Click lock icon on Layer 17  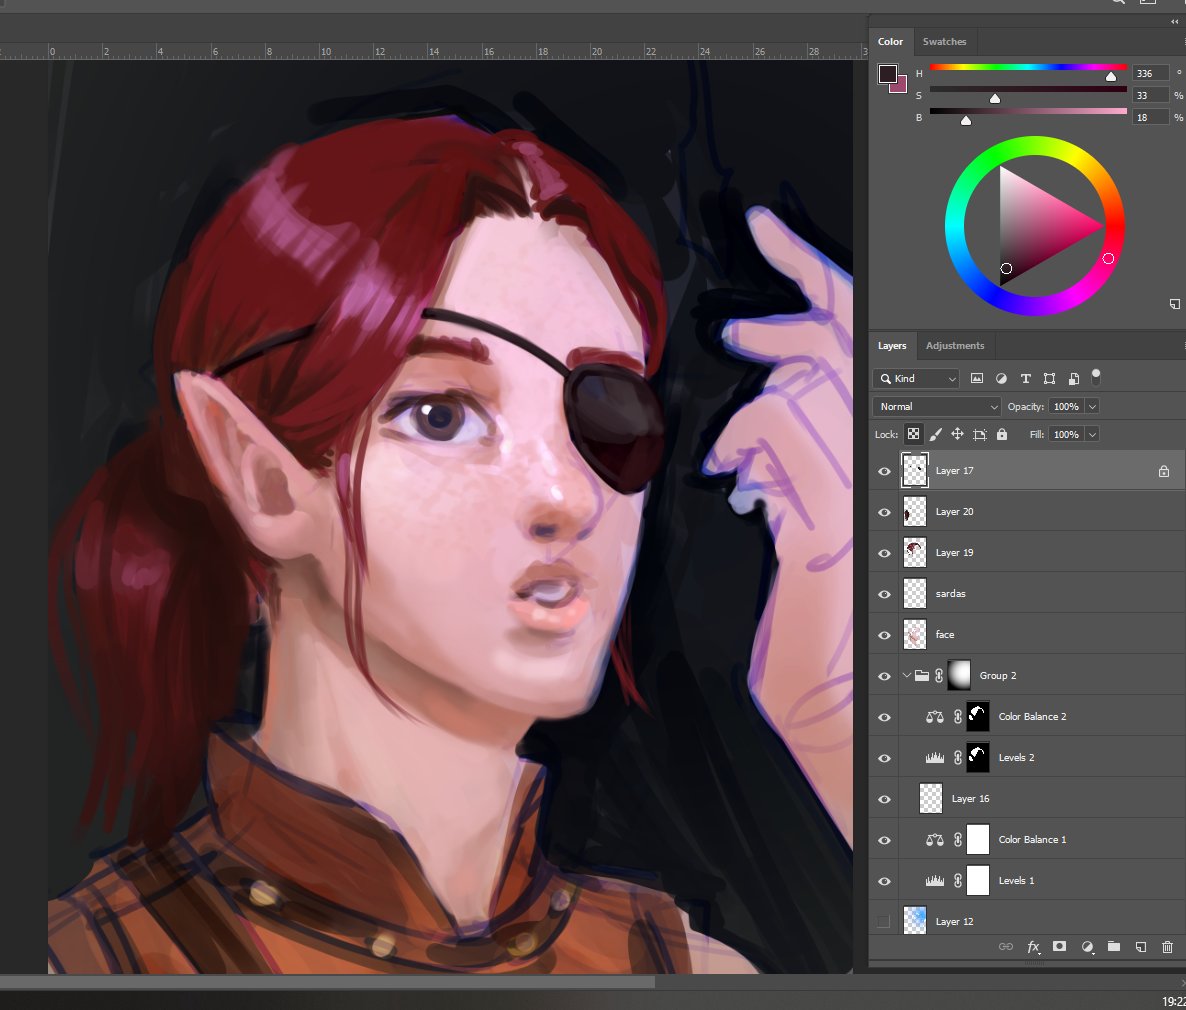1163,471
